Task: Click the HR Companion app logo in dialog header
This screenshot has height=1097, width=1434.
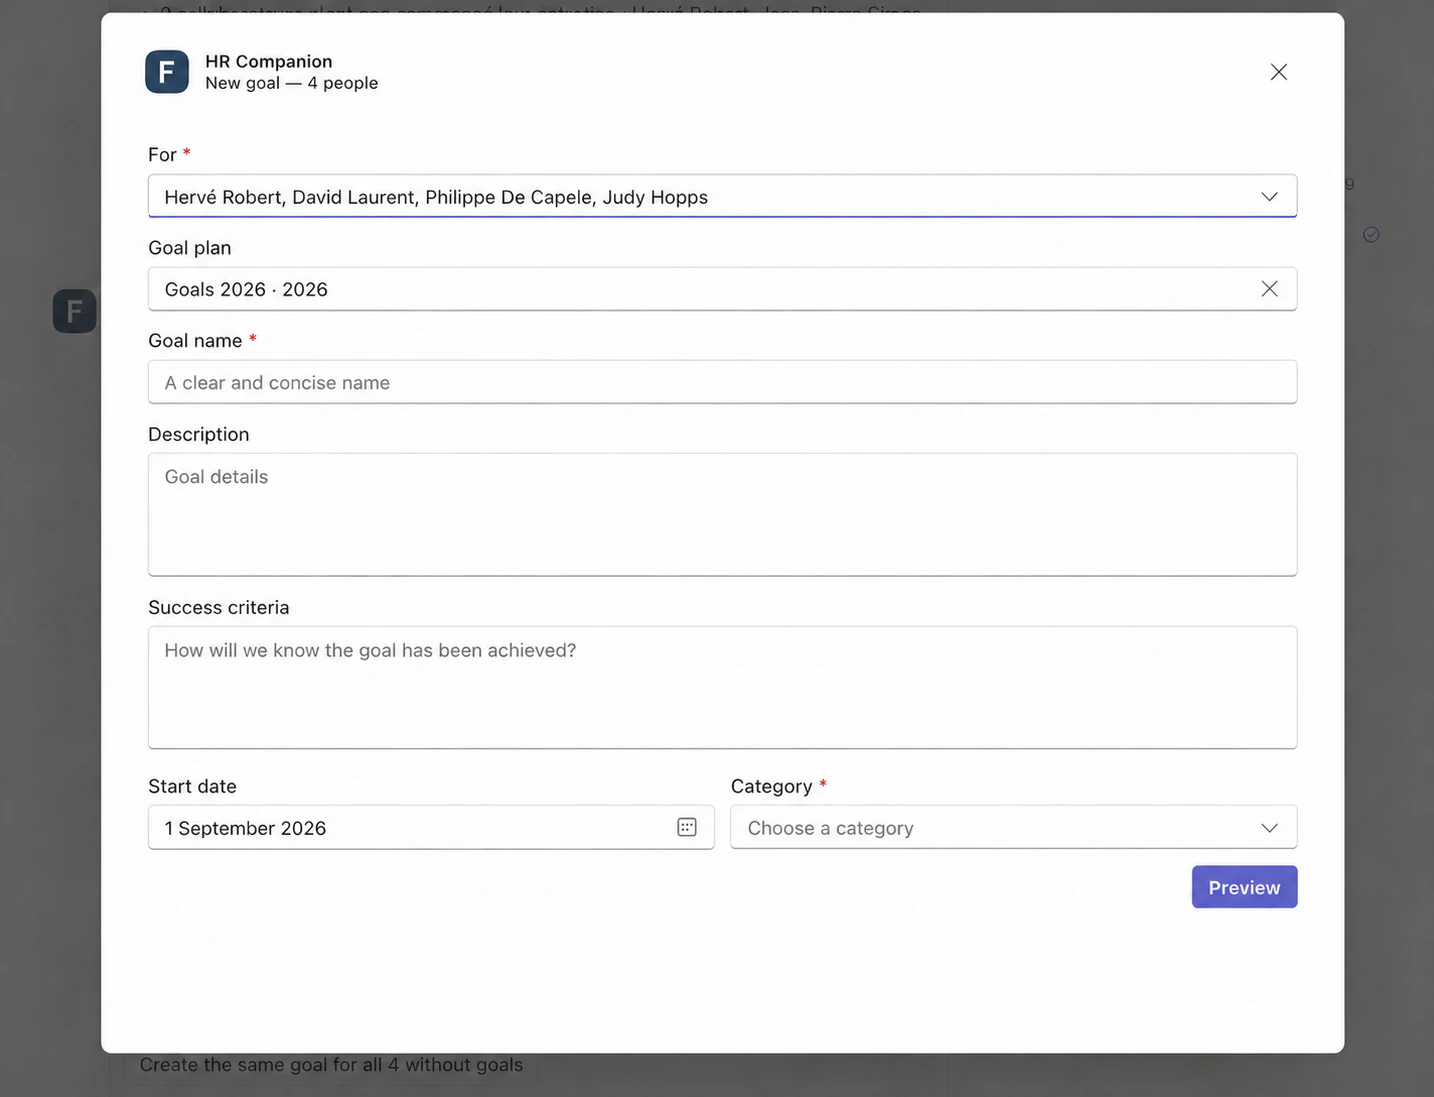Action: pos(167,72)
